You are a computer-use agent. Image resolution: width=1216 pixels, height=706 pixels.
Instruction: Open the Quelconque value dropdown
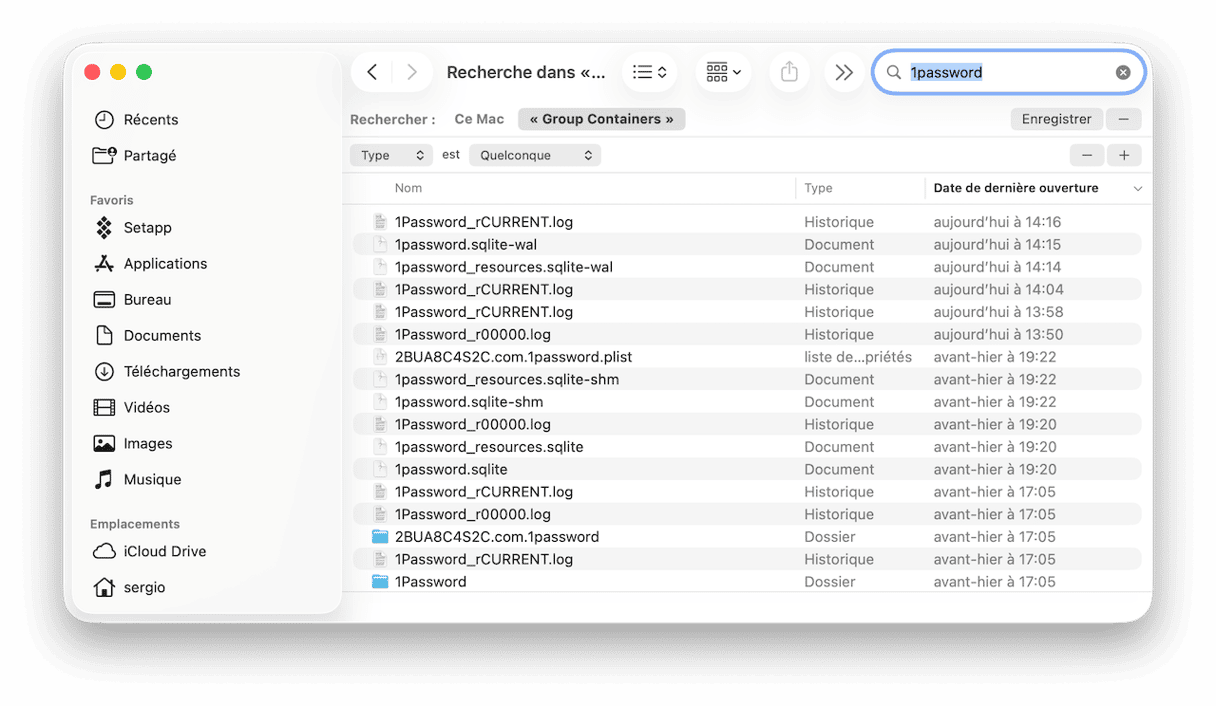point(536,155)
